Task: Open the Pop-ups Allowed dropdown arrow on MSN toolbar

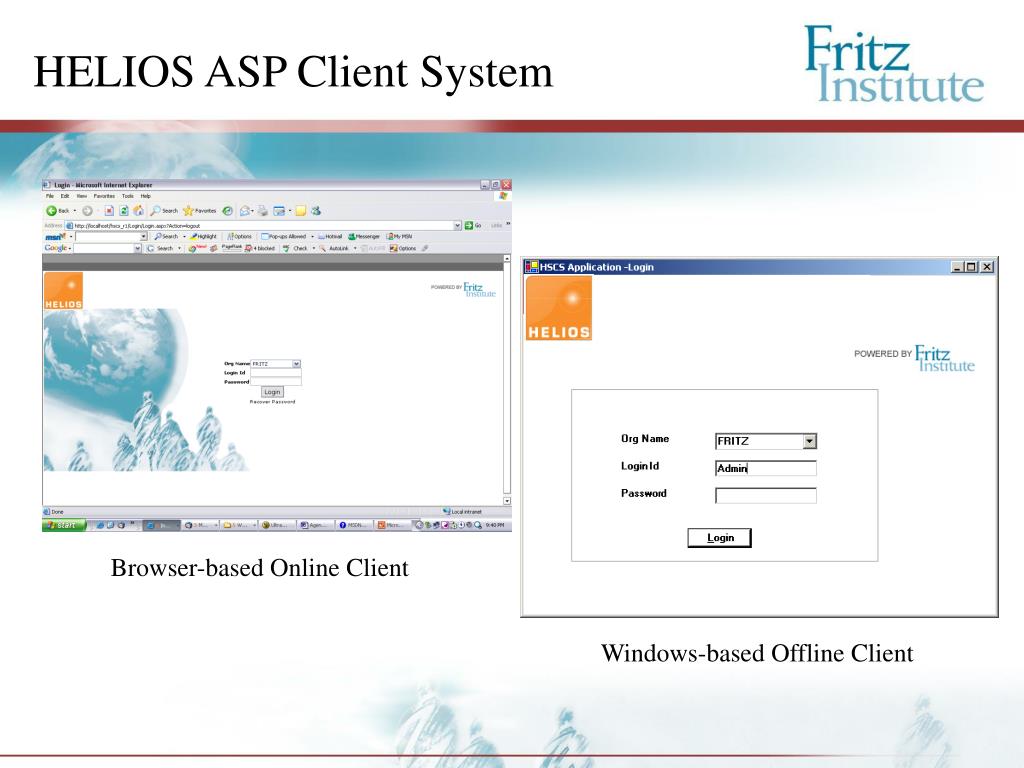Action: 312,236
